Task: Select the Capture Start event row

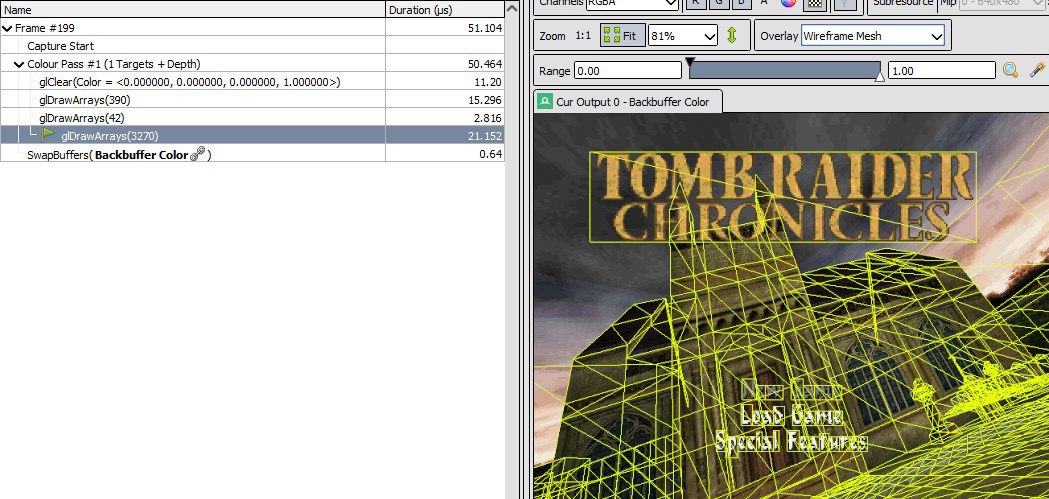Action: pos(252,46)
